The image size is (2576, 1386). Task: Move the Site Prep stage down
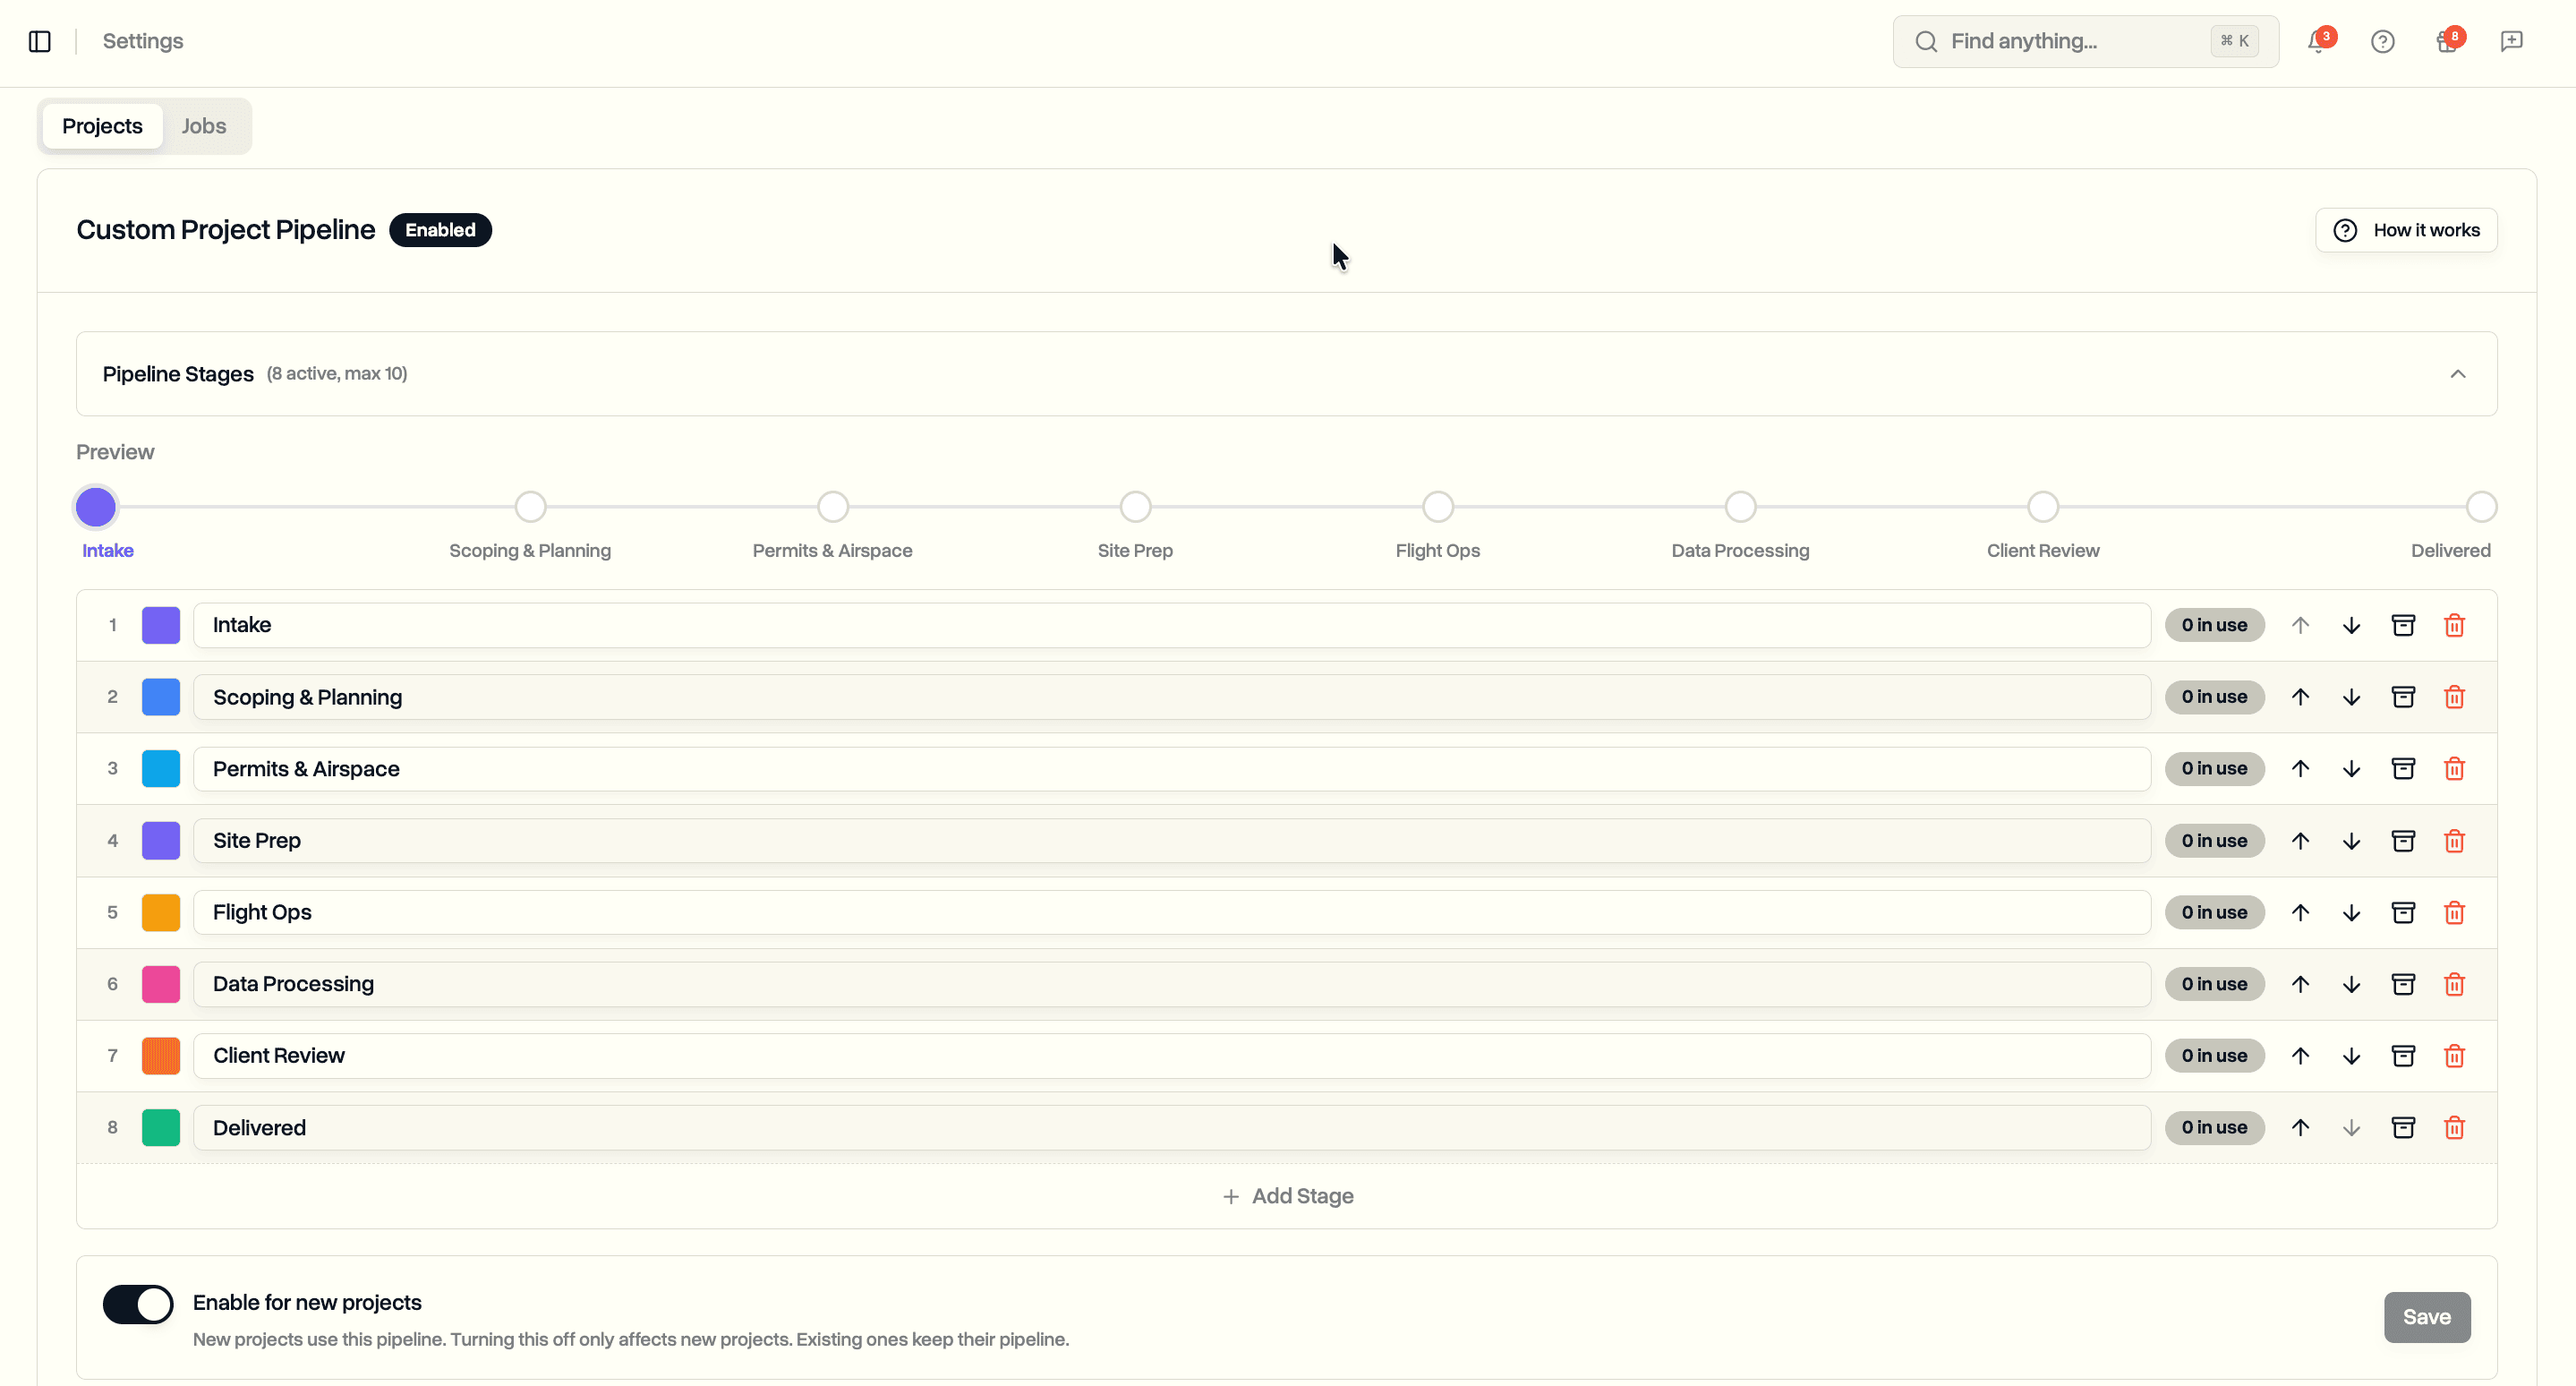[x=2351, y=840]
